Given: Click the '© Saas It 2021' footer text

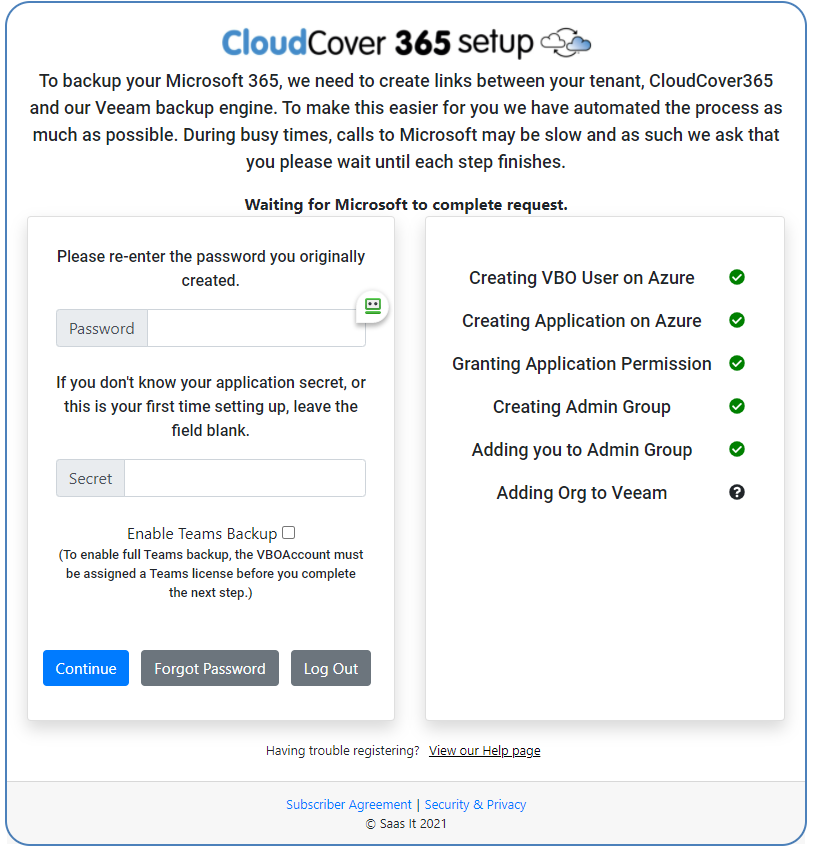Looking at the screenshot, I should click(x=406, y=824).
